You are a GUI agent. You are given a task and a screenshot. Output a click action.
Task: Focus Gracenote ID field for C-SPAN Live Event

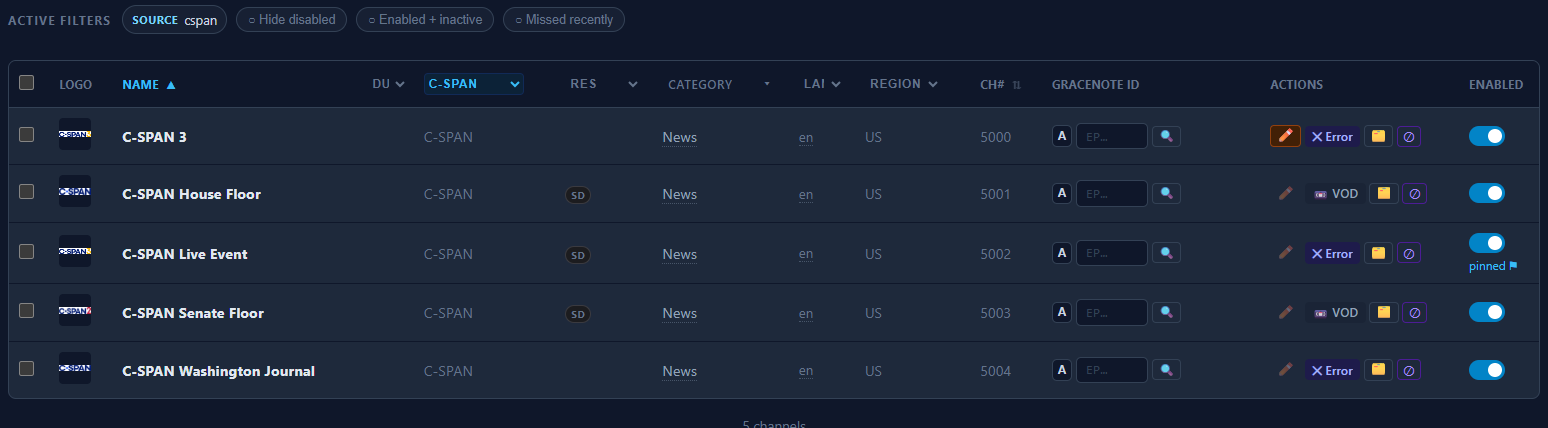pos(1111,253)
